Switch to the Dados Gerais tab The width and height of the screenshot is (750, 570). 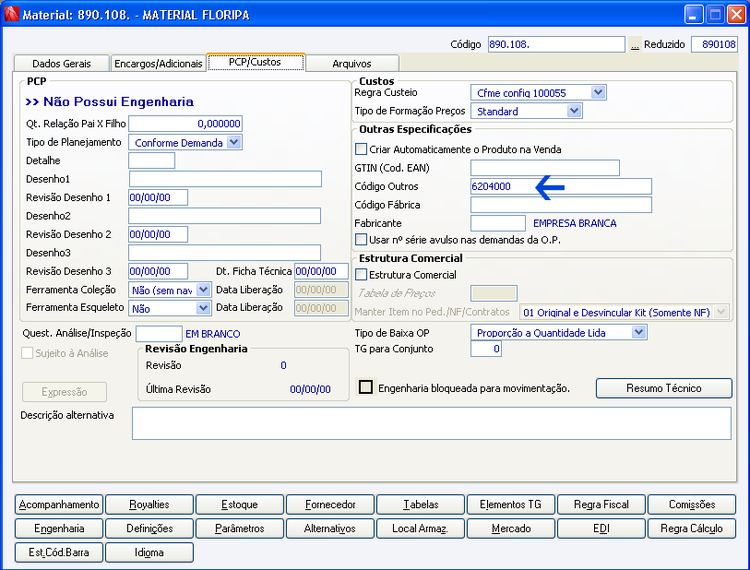tap(61, 64)
